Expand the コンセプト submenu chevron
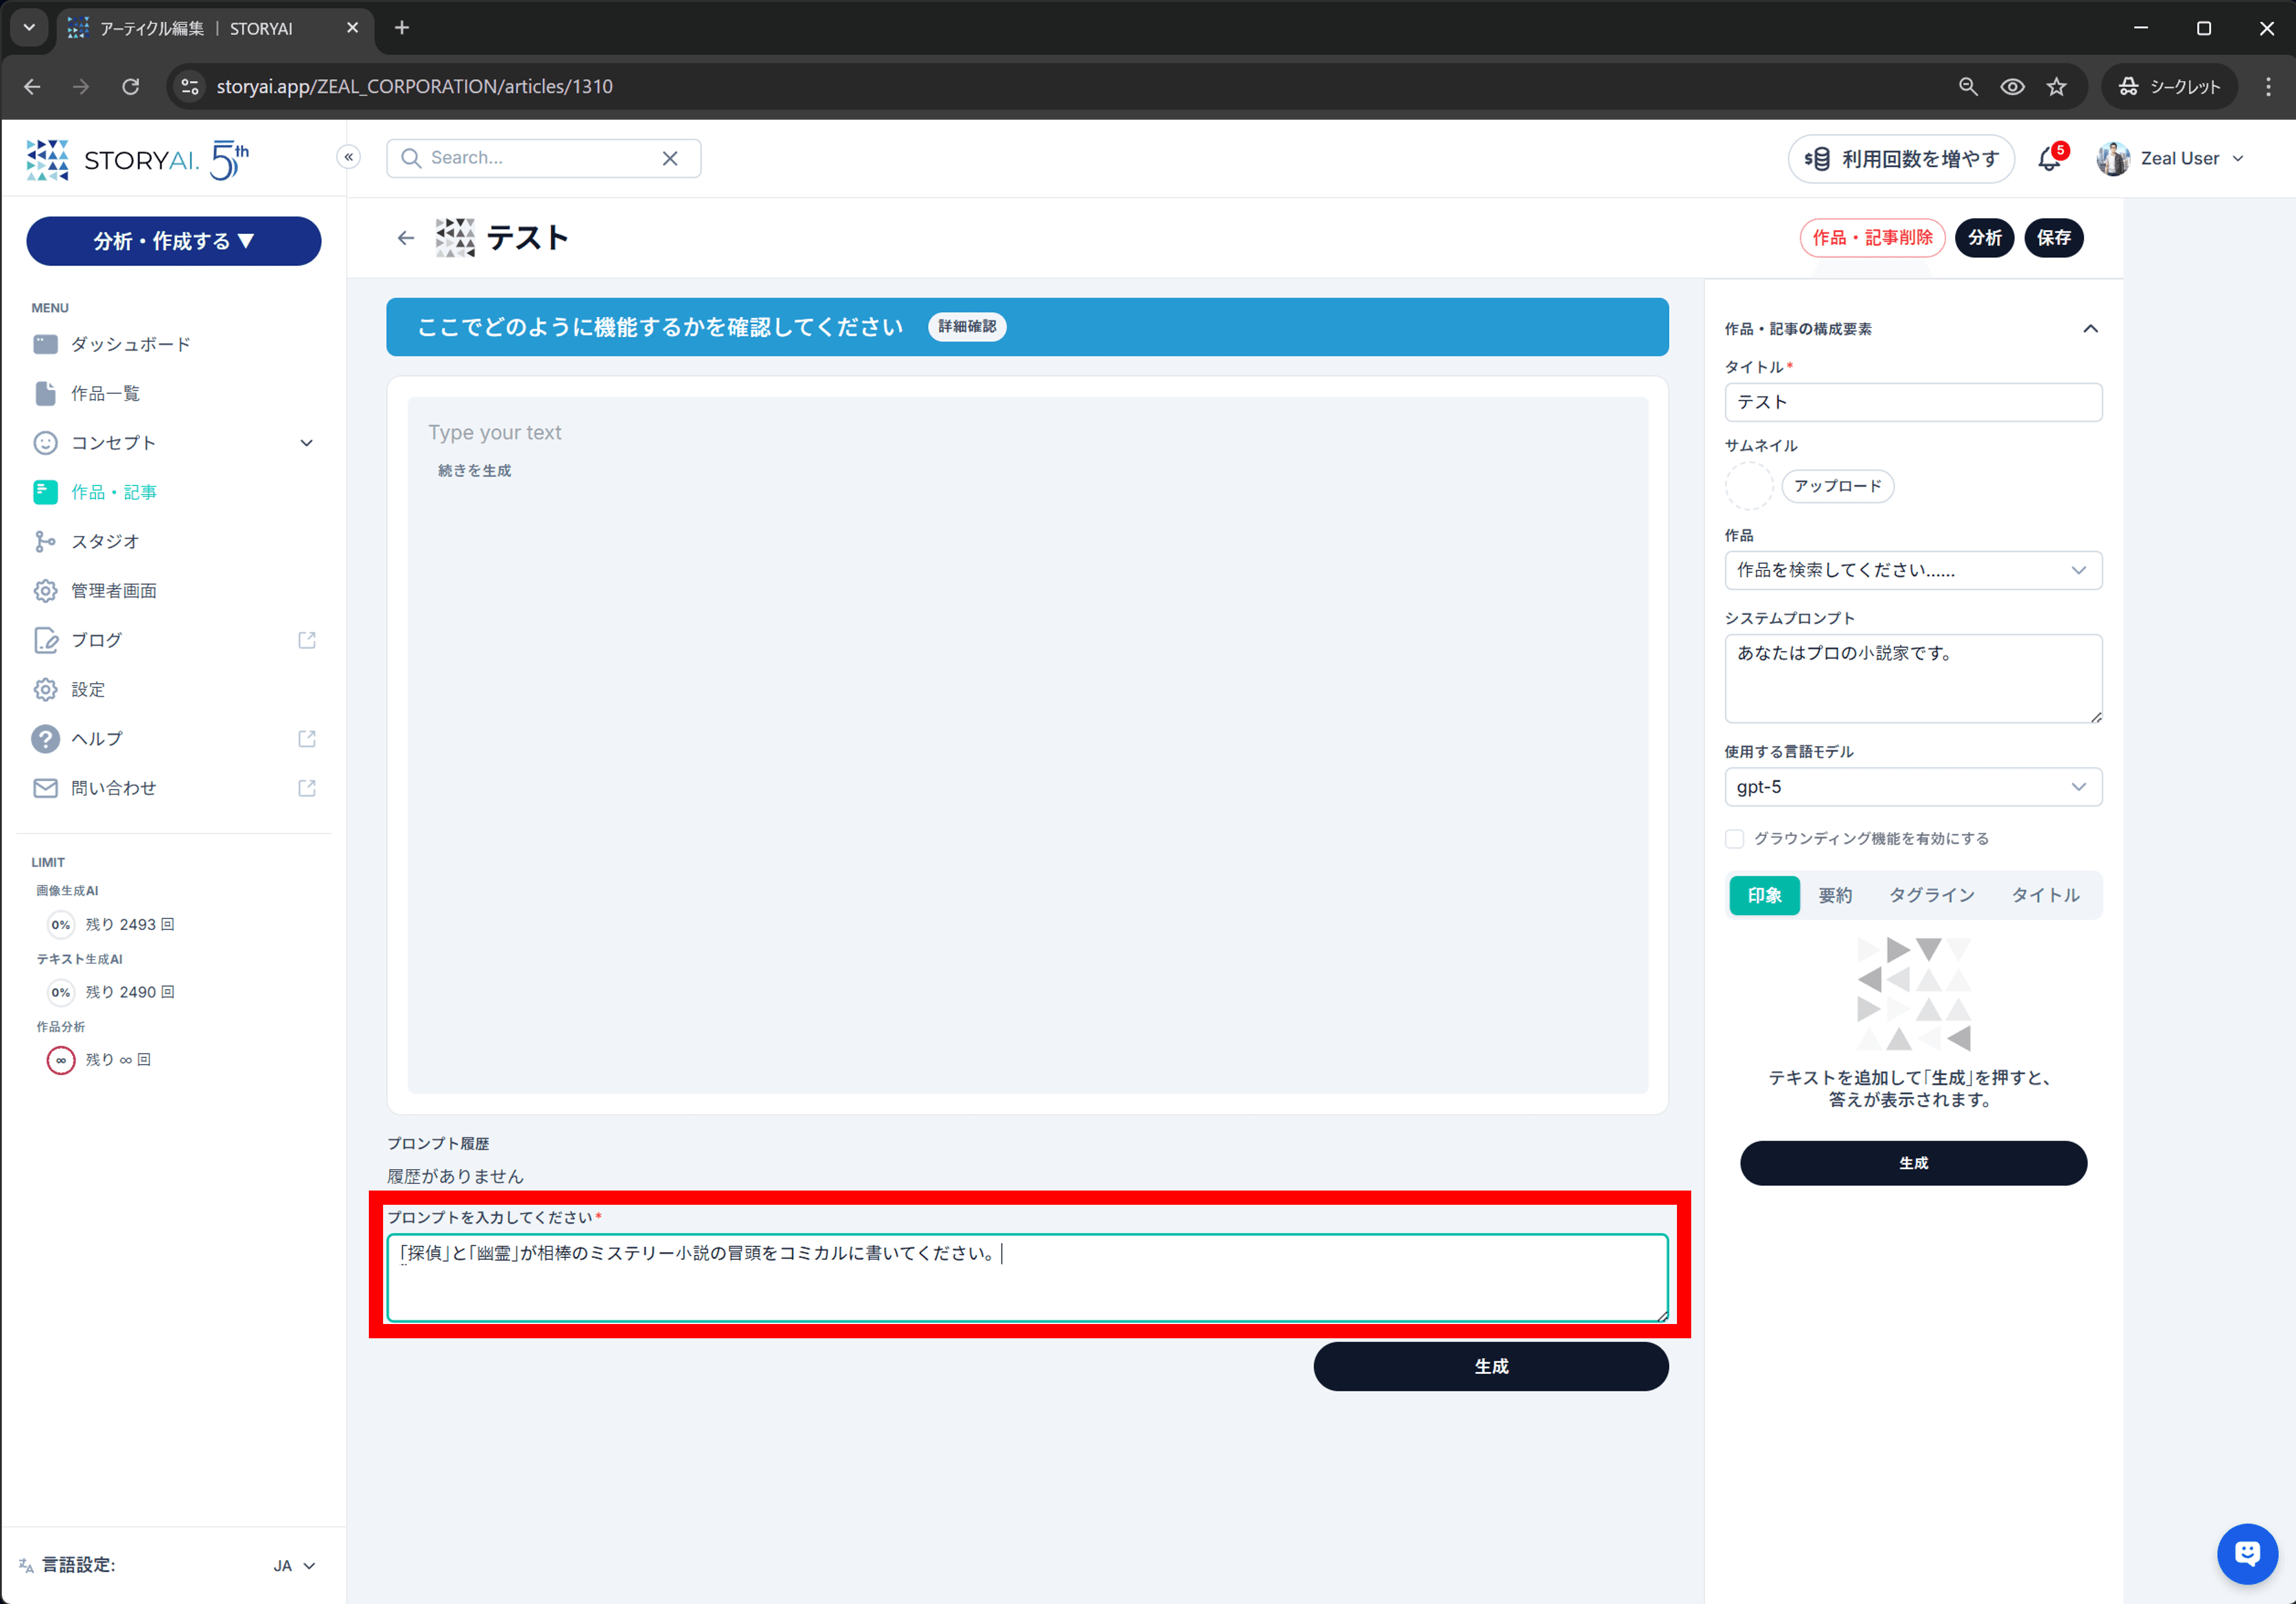Image resolution: width=2296 pixels, height=1604 pixels. [x=307, y=443]
